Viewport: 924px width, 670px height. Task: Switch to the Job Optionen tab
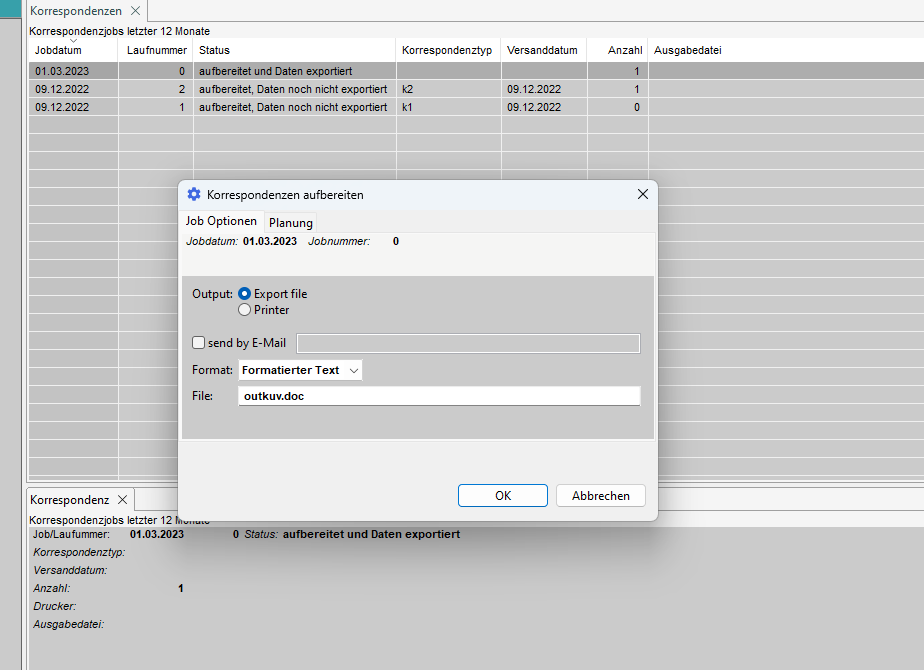click(221, 221)
